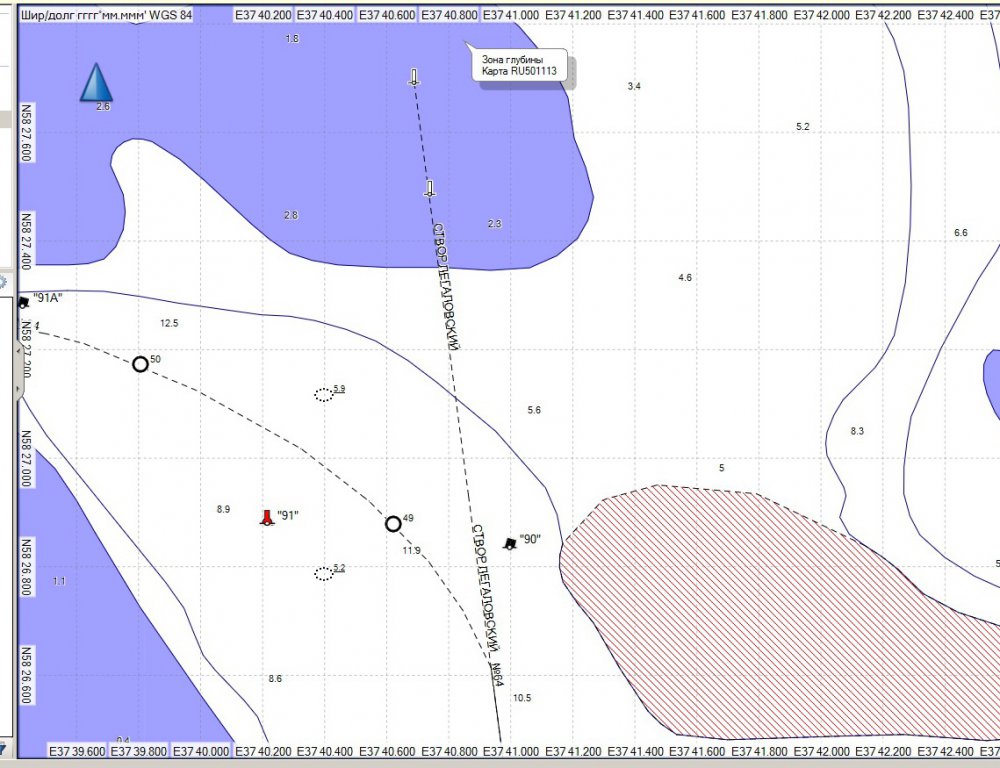The width and height of the screenshot is (1000, 768).
Task: Click the lower leading-line beacon near depth 2.3
Action: tap(430, 188)
